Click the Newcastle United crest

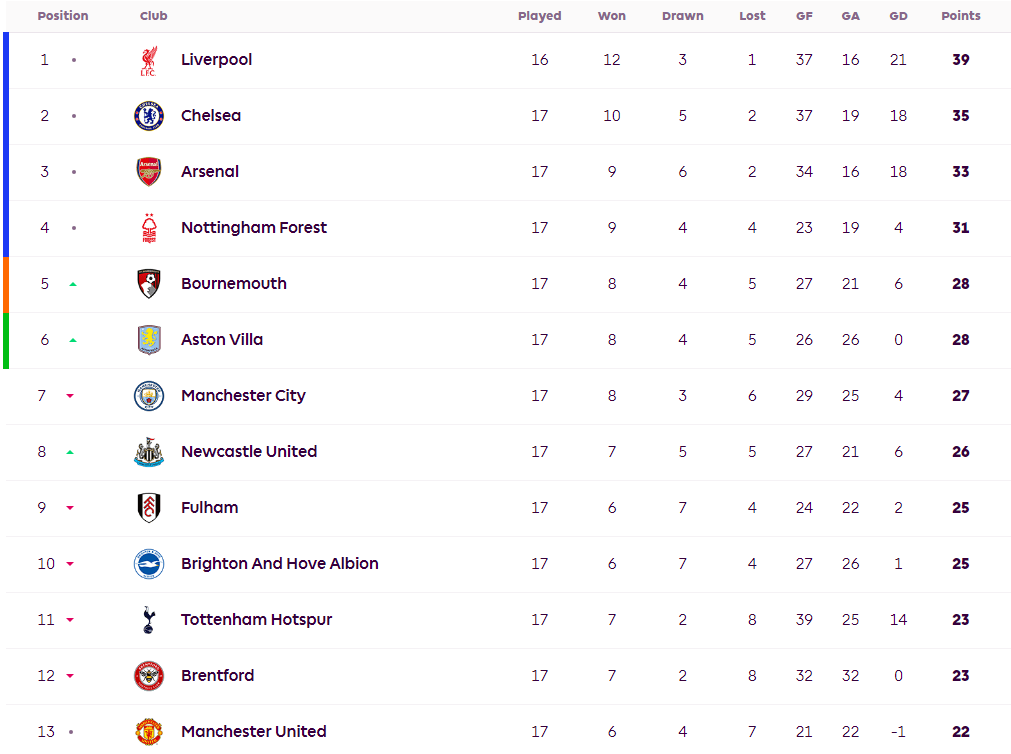click(x=149, y=451)
